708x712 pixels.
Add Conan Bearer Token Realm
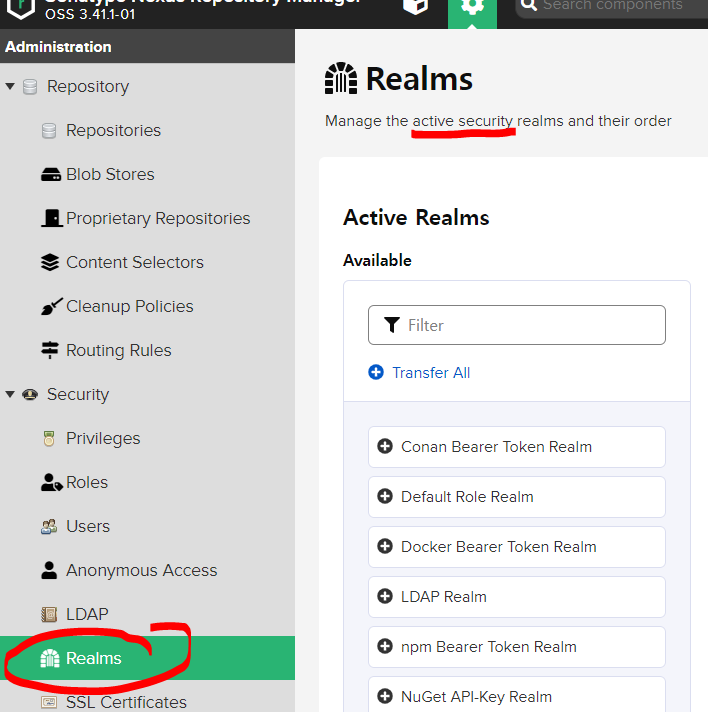pyautogui.click(x=517, y=447)
